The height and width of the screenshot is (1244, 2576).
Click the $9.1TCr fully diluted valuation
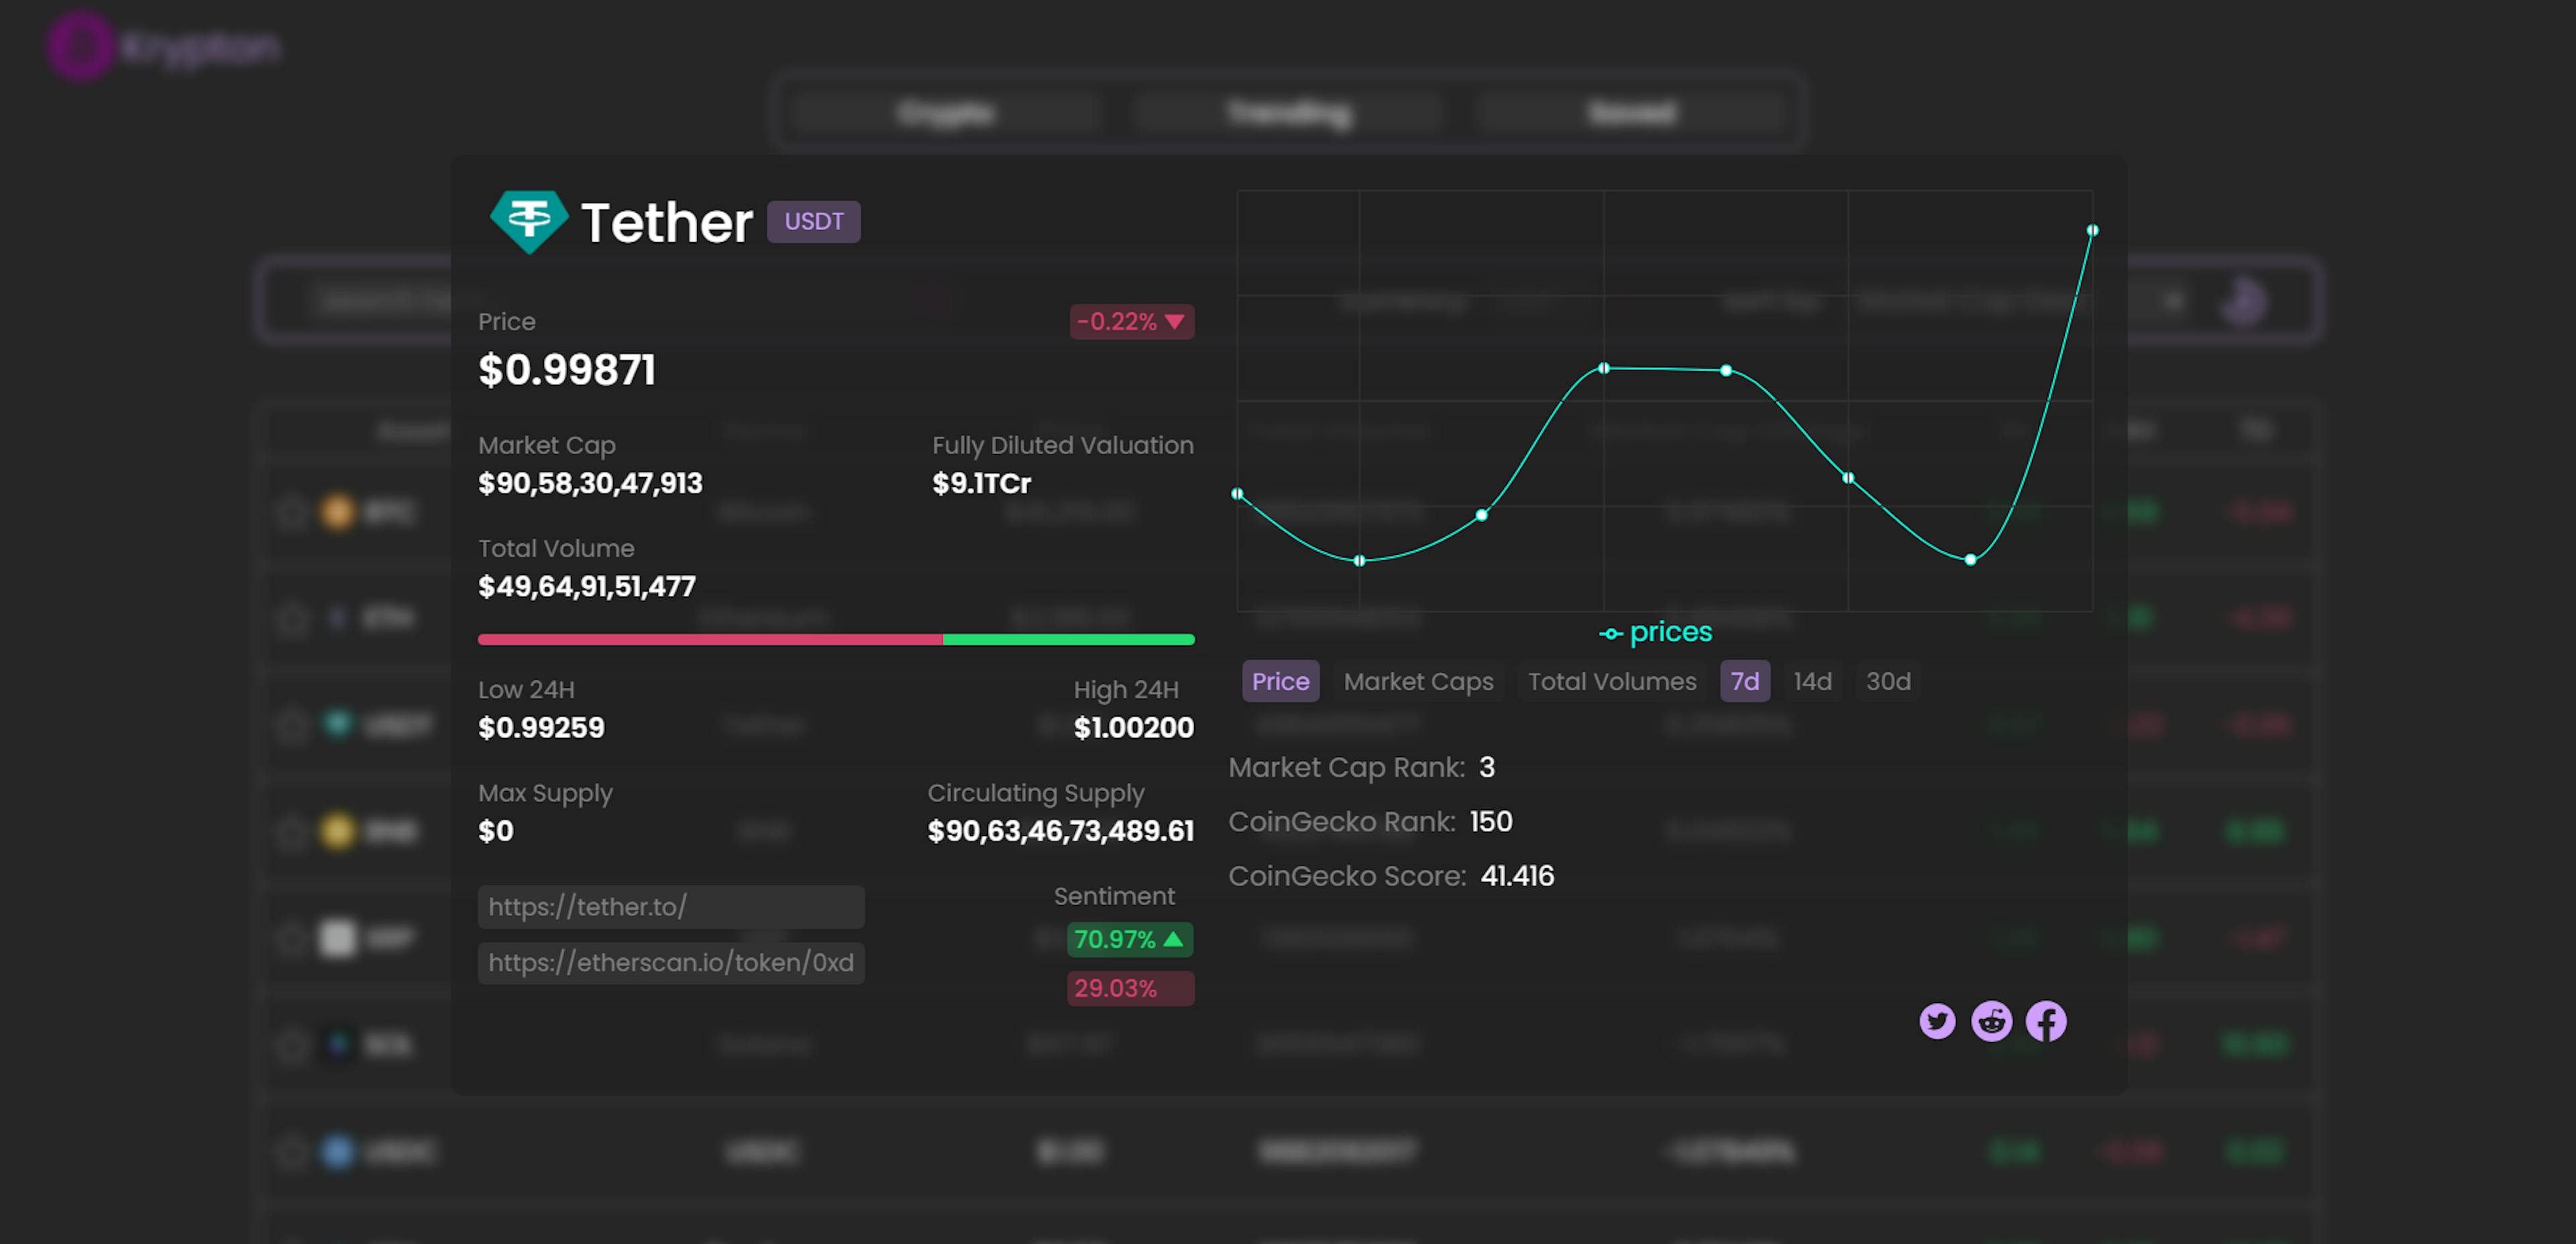click(x=981, y=484)
